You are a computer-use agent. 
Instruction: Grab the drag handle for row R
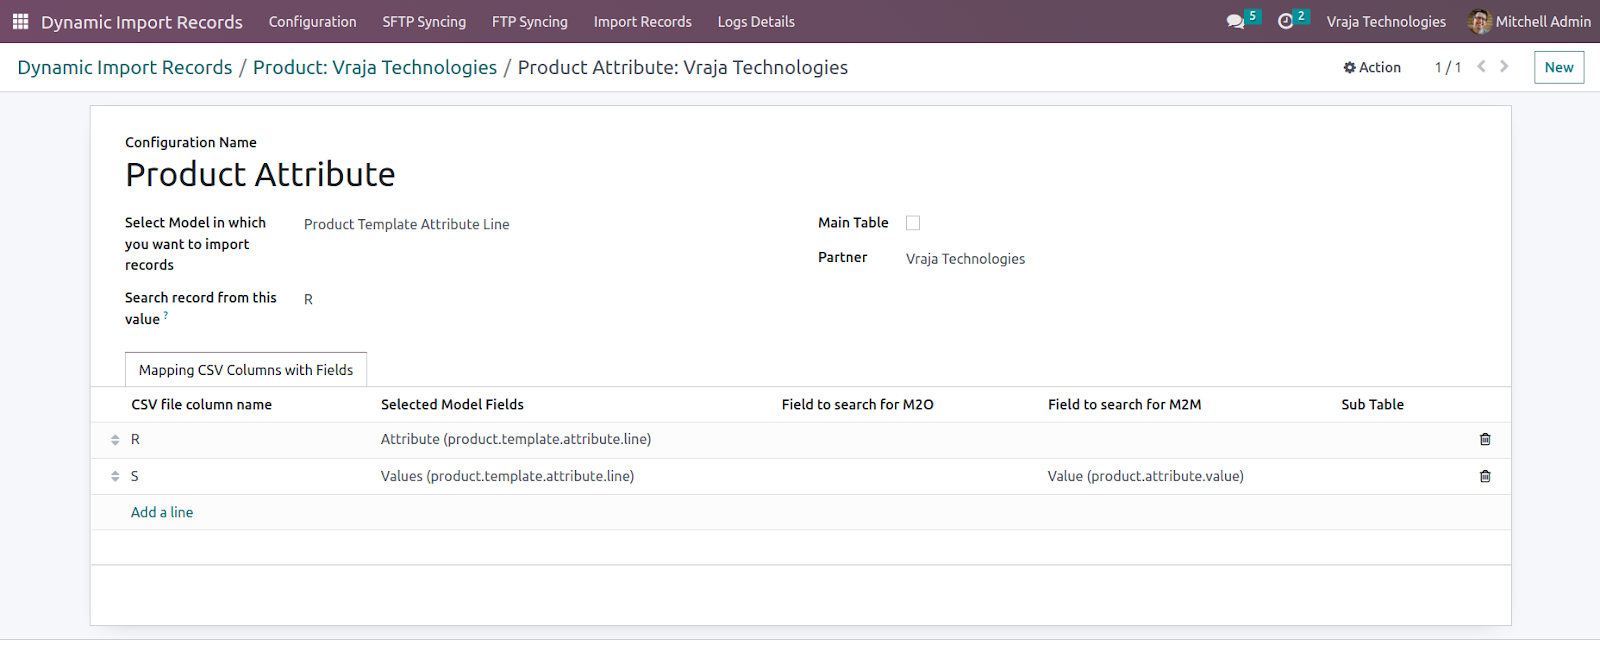tap(115, 440)
